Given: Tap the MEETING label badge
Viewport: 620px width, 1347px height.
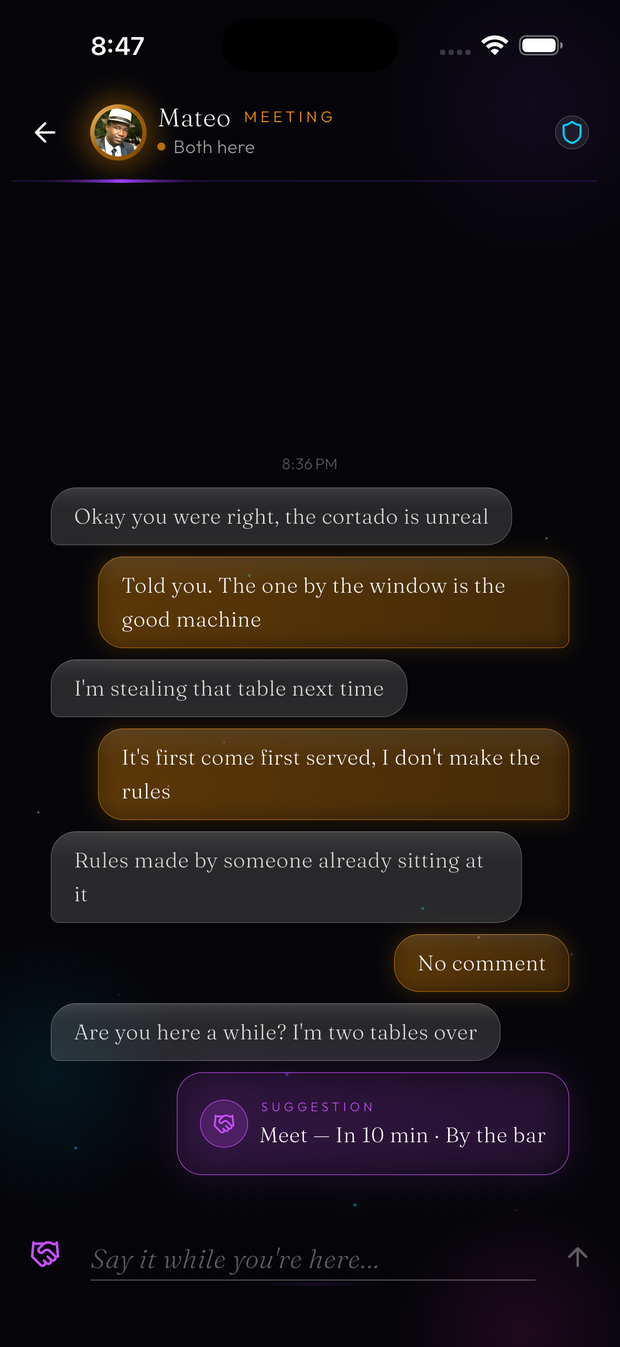Looking at the screenshot, I should (289, 117).
